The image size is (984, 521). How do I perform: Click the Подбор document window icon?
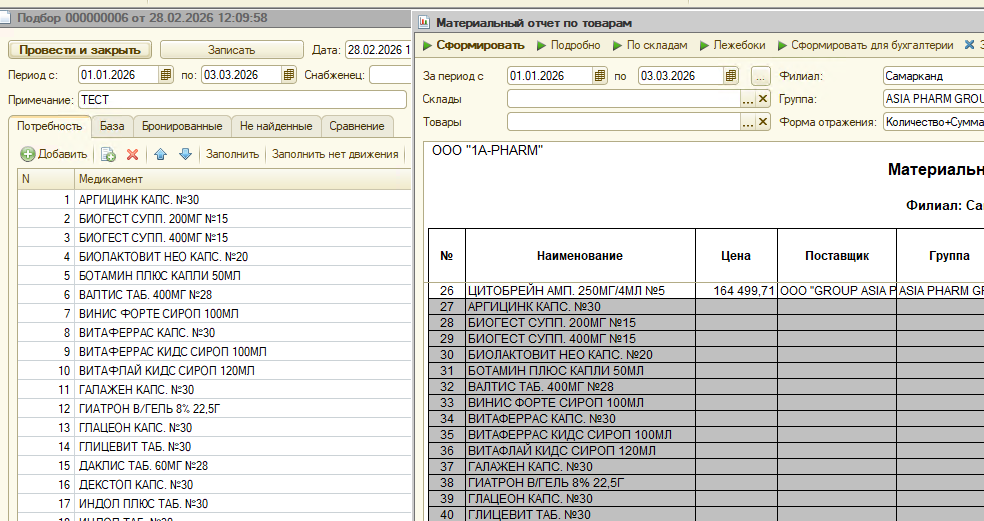coord(4,18)
